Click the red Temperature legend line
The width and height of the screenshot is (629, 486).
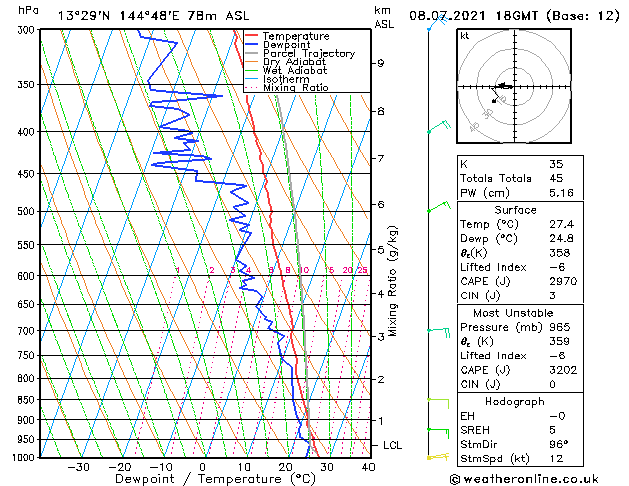(x=251, y=36)
